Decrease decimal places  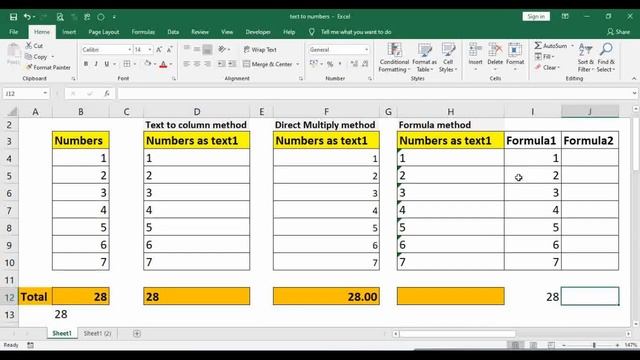click(365, 64)
